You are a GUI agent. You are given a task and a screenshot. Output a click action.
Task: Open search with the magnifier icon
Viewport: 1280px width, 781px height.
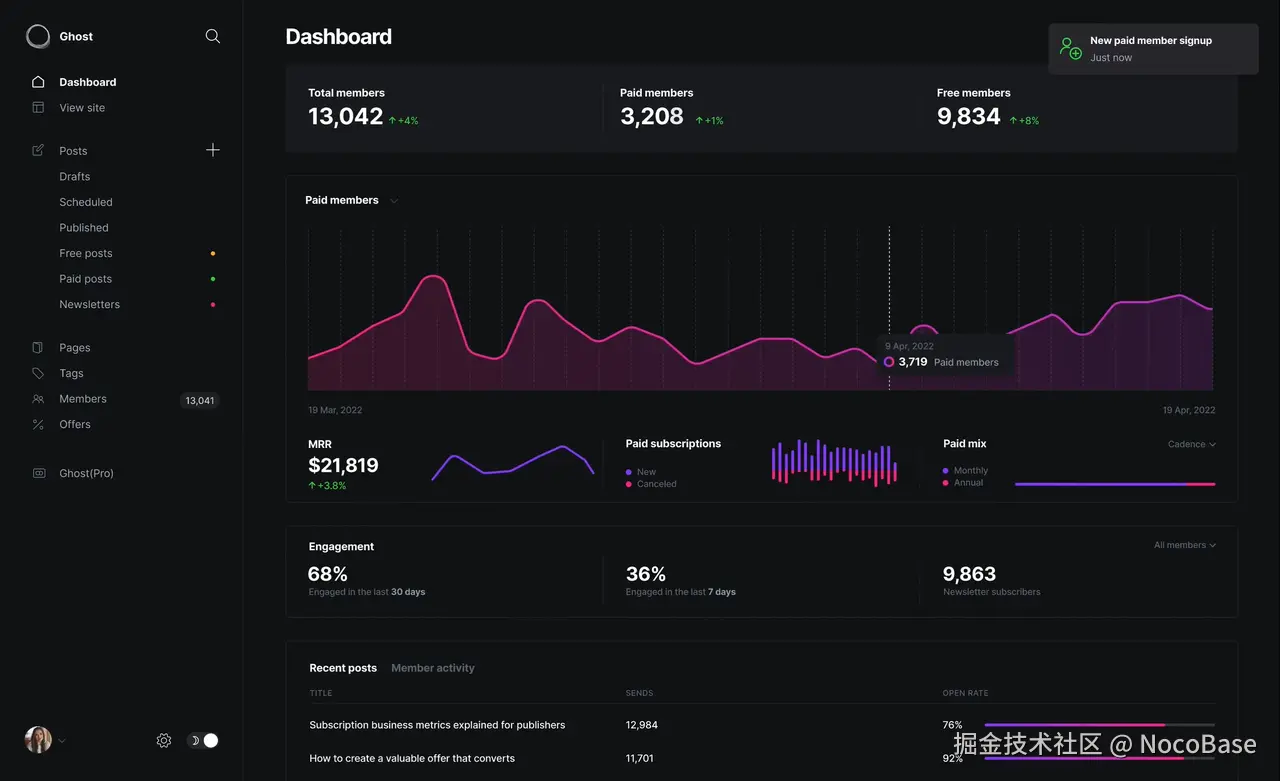[x=213, y=36]
